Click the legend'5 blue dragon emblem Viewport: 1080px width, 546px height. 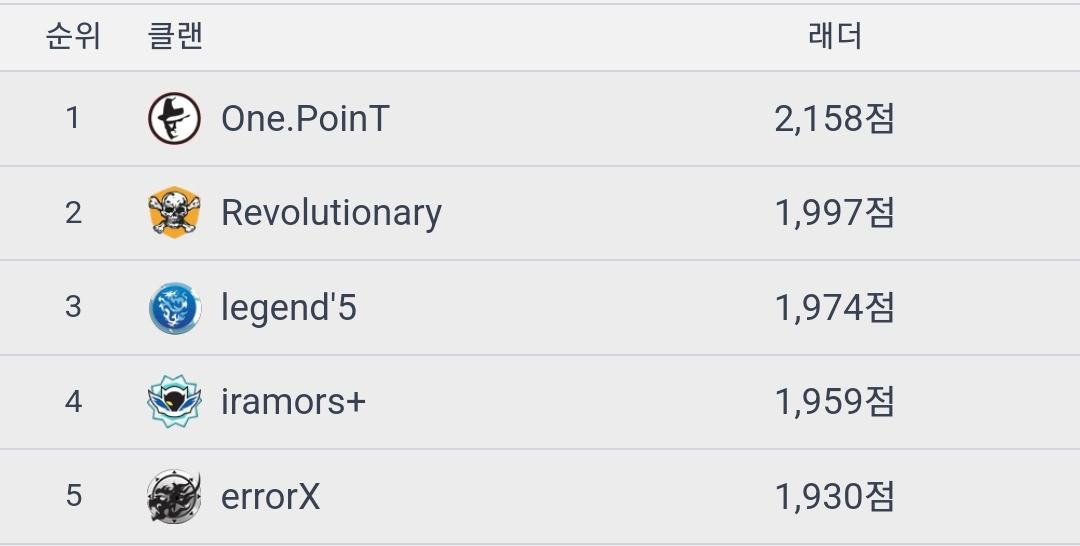[174, 307]
